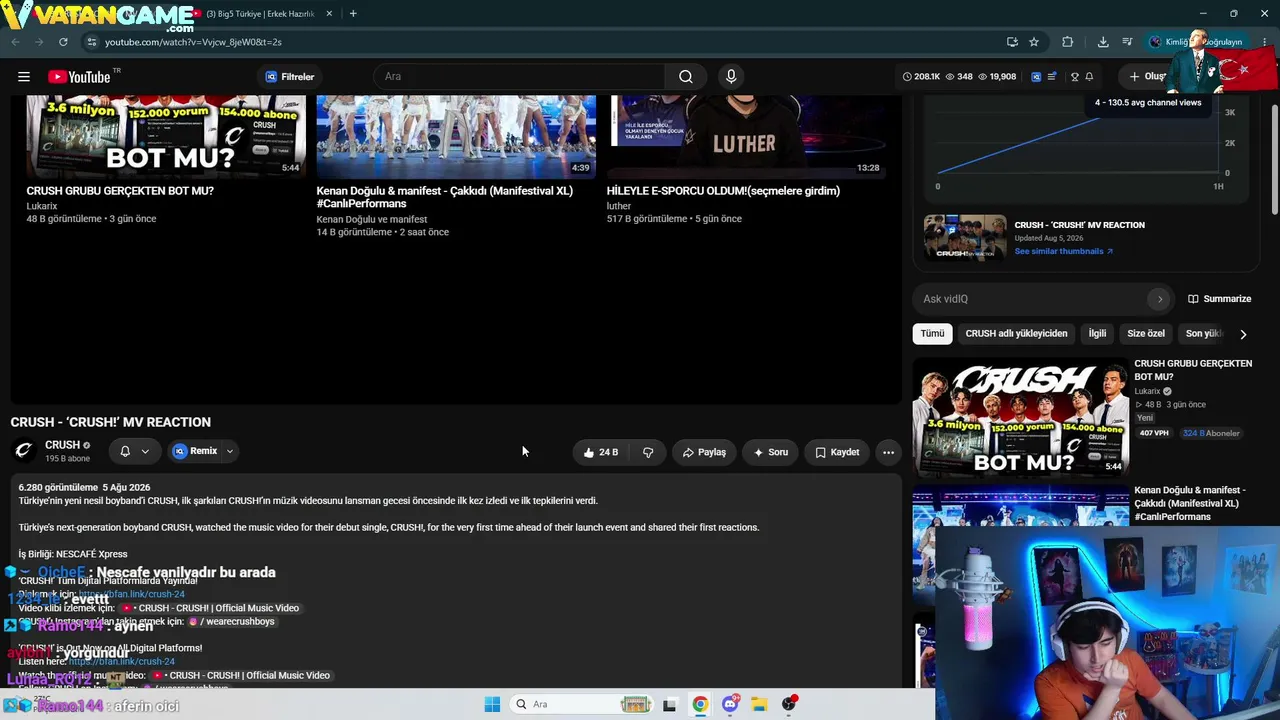Save the video with Kaydet
This screenshot has height=720, width=1280.
click(x=837, y=452)
